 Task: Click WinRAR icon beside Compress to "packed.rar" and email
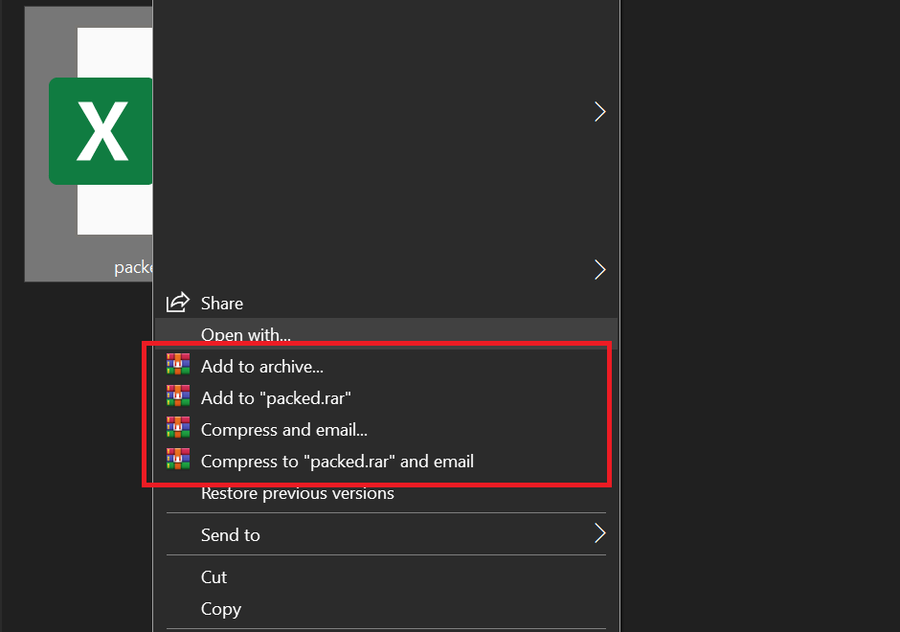[x=178, y=459]
